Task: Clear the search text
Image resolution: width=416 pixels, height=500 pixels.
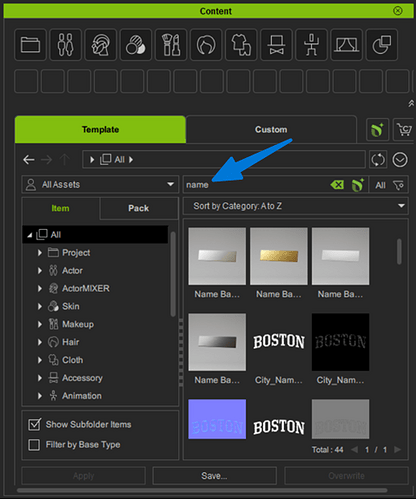Action: click(x=337, y=185)
